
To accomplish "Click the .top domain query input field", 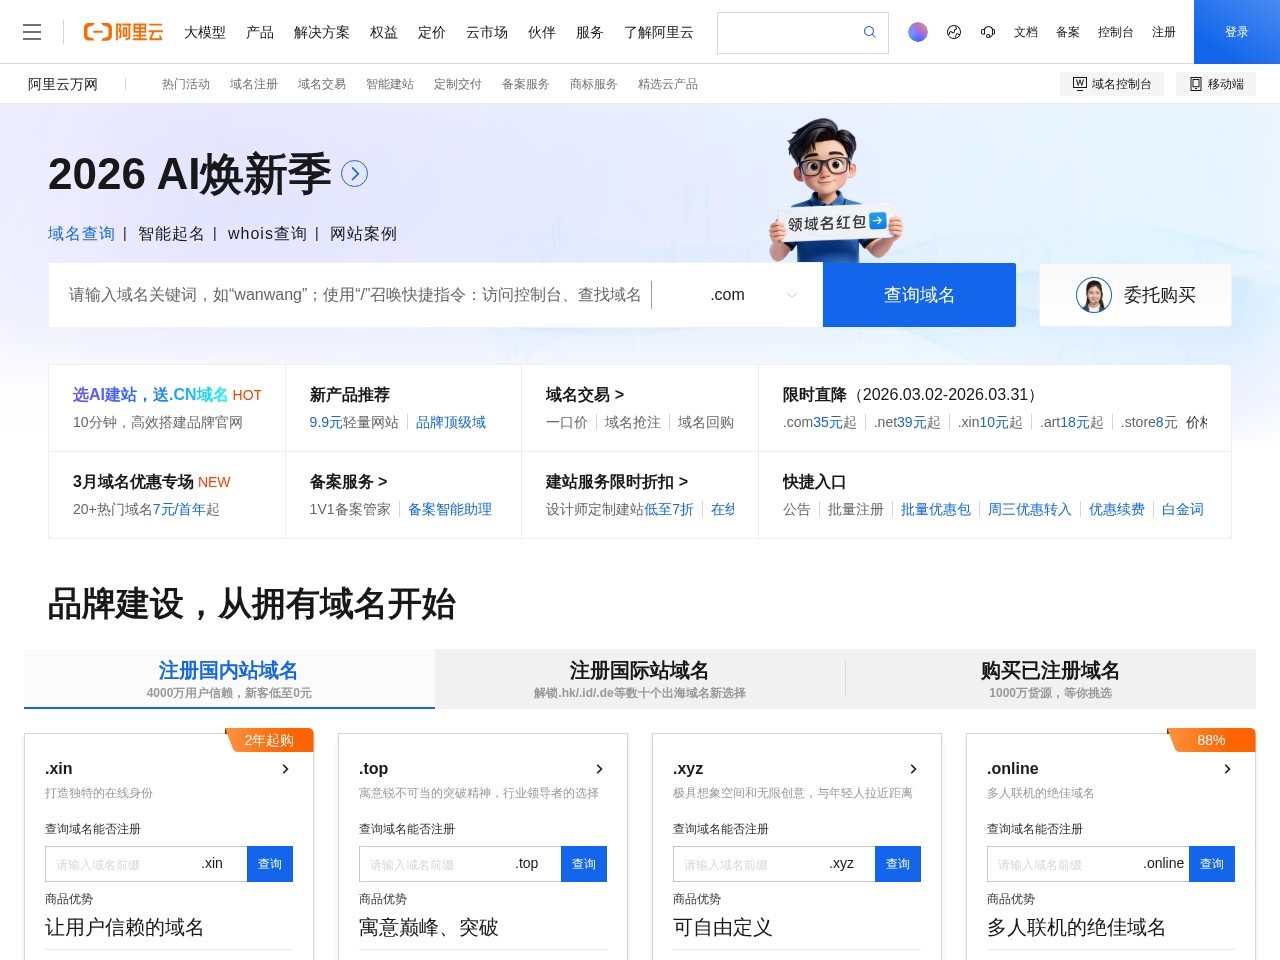I will tap(455, 863).
